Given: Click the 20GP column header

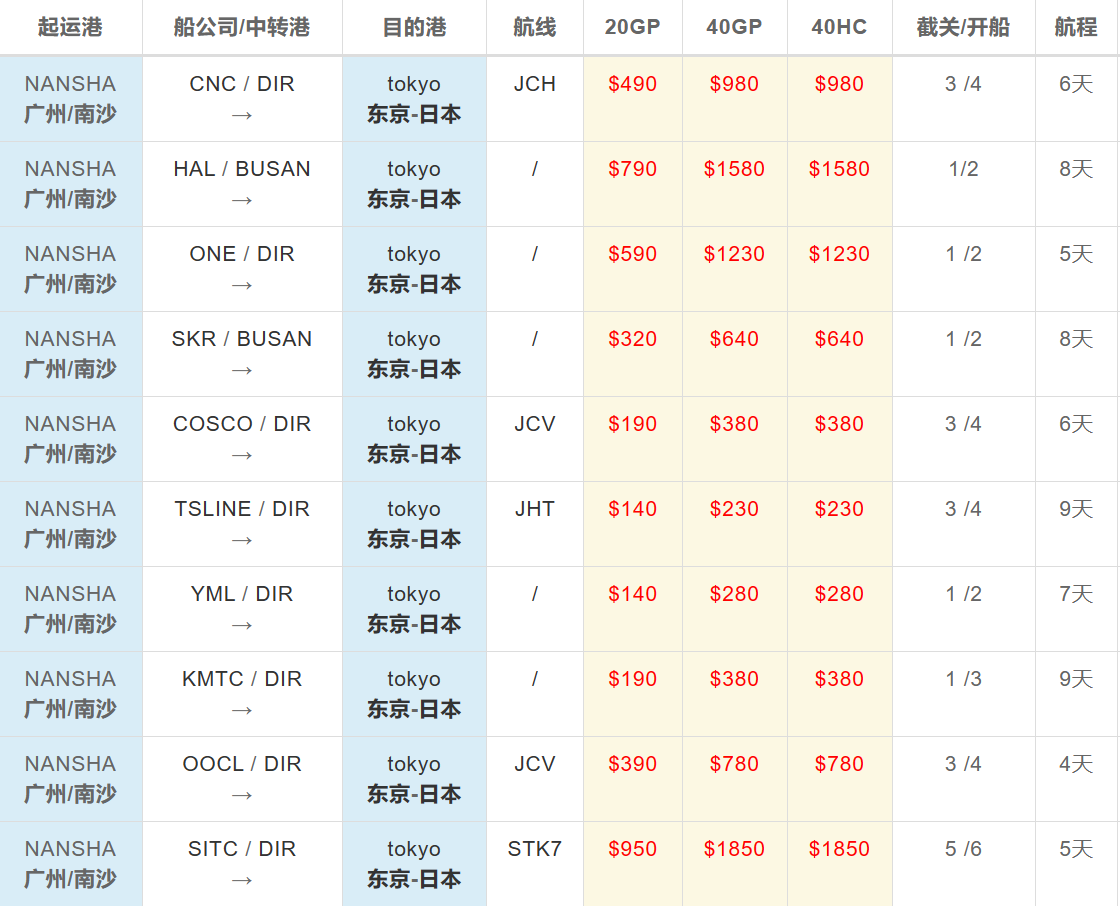Looking at the screenshot, I should coord(632,27).
